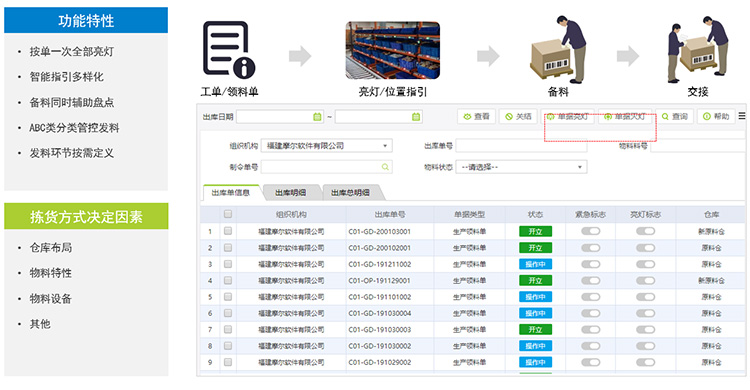The height and width of the screenshot is (390, 750).
Task: Toggle 亮灯标志 switch for order C01-GD-191101002
Action: coord(645,297)
